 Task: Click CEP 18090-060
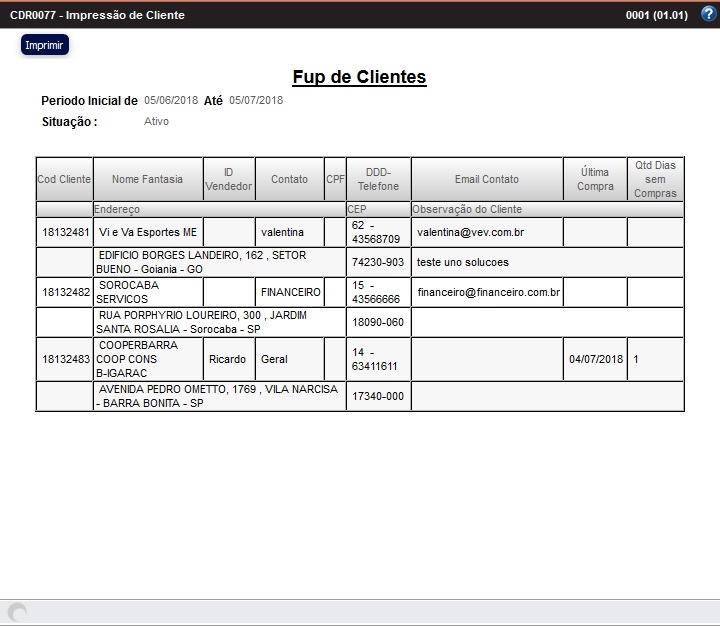coord(378,322)
